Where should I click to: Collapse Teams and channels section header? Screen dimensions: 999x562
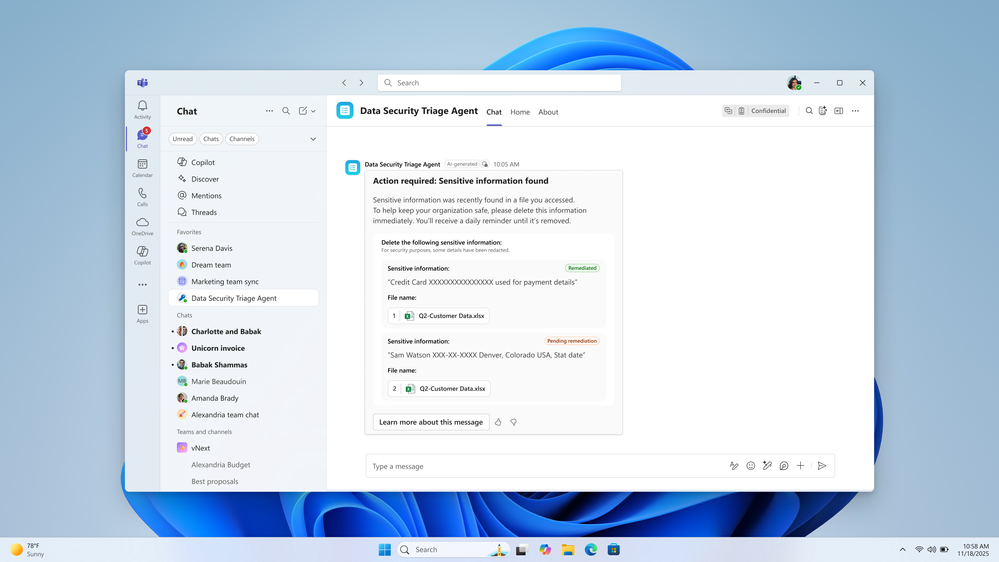tap(204, 432)
